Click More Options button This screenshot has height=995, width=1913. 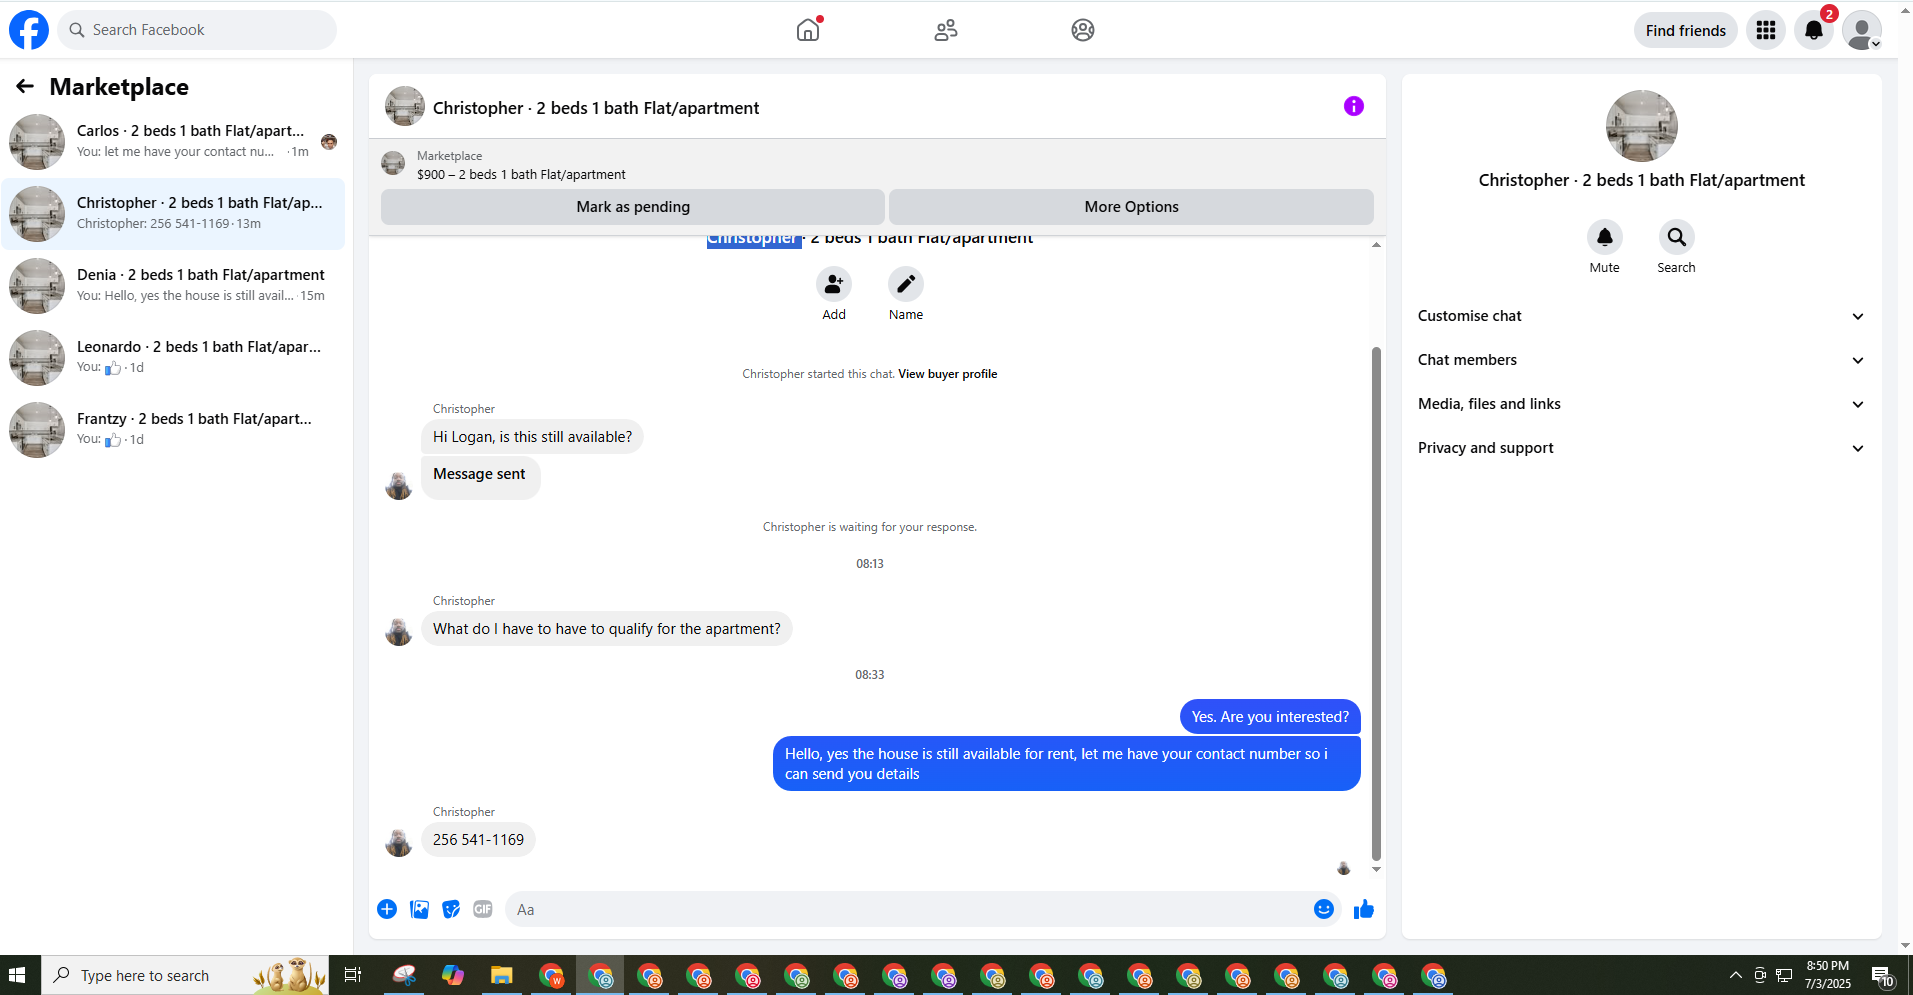[1131, 207]
